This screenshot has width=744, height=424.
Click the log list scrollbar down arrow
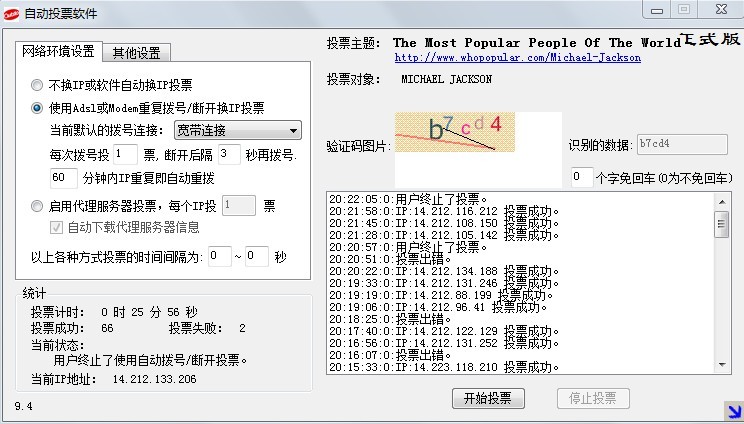(x=721, y=366)
